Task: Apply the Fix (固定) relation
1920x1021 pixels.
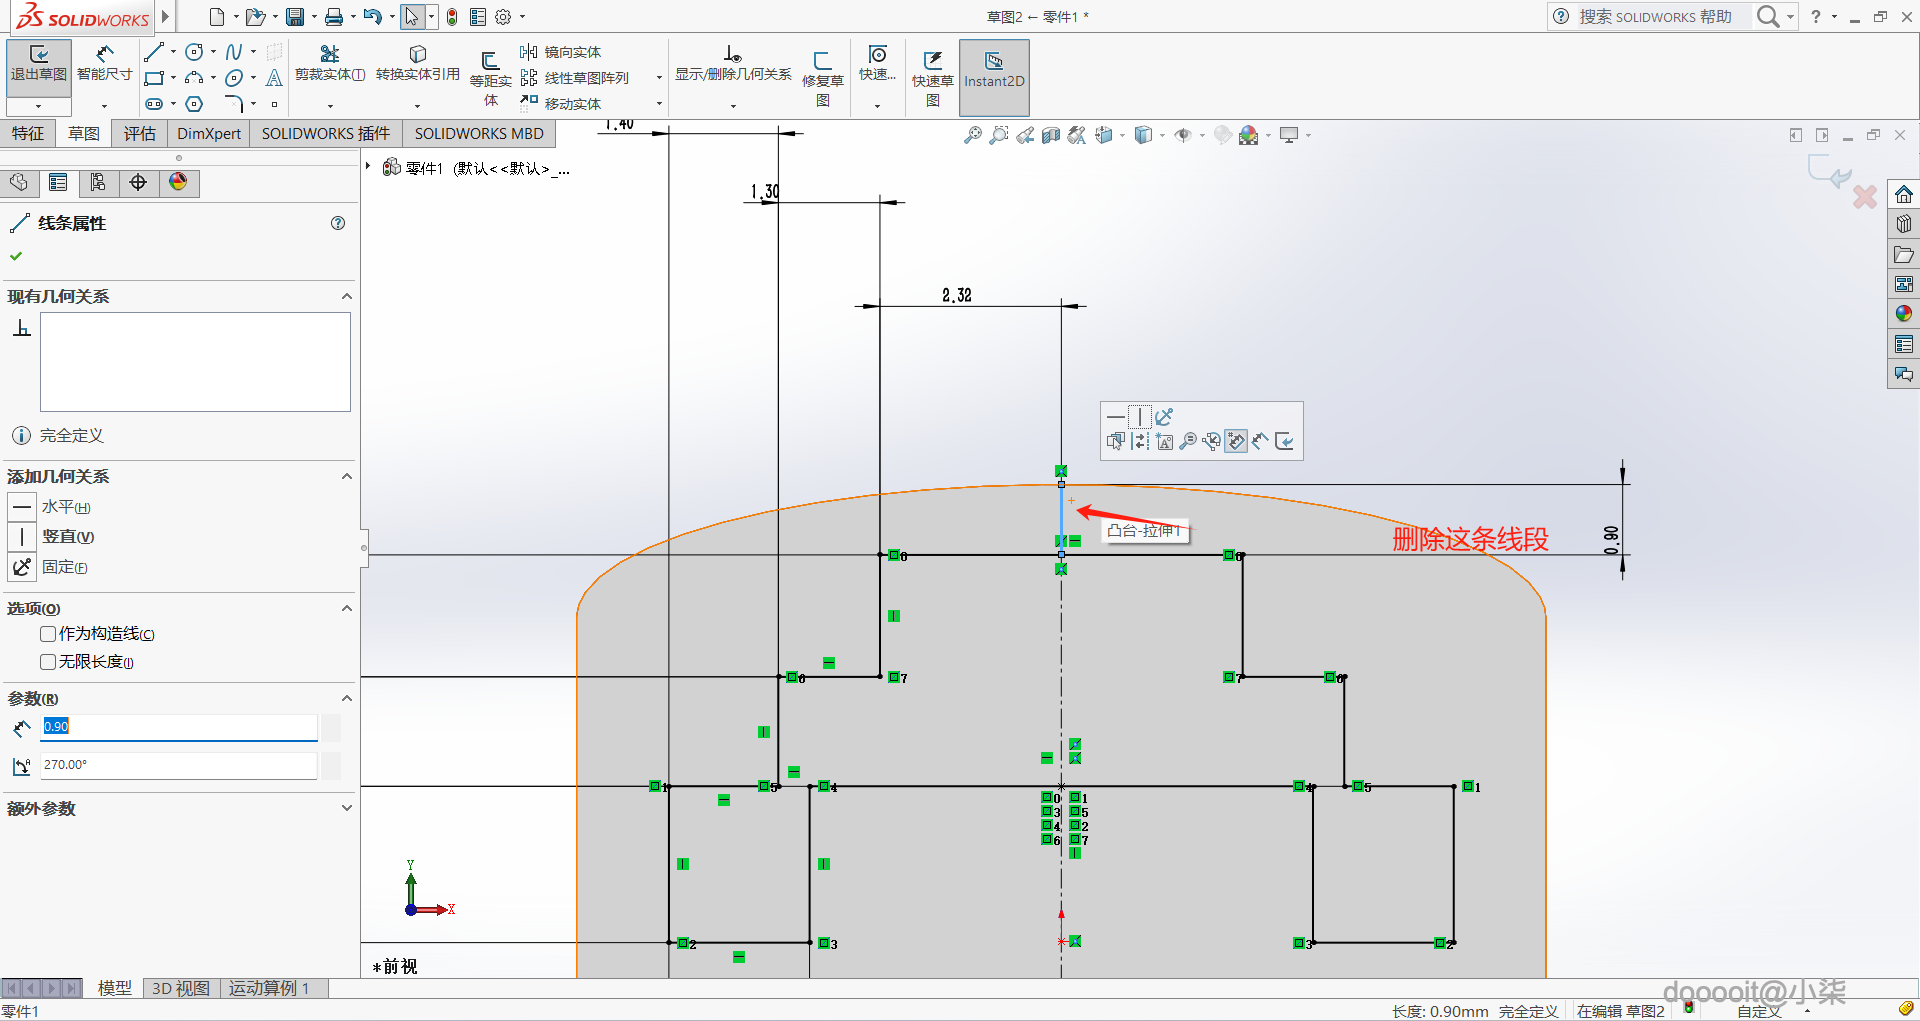Action: (x=22, y=567)
